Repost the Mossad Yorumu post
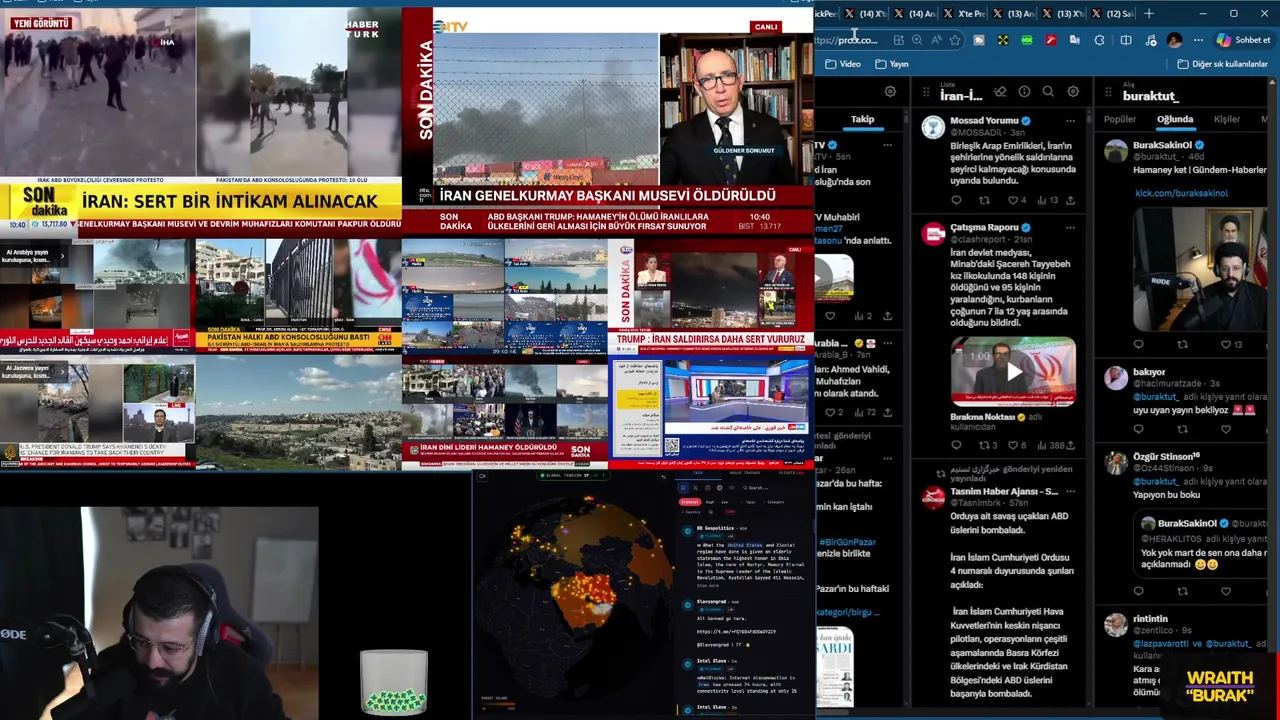This screenshot has width=1280, height=720. [984, 200]
